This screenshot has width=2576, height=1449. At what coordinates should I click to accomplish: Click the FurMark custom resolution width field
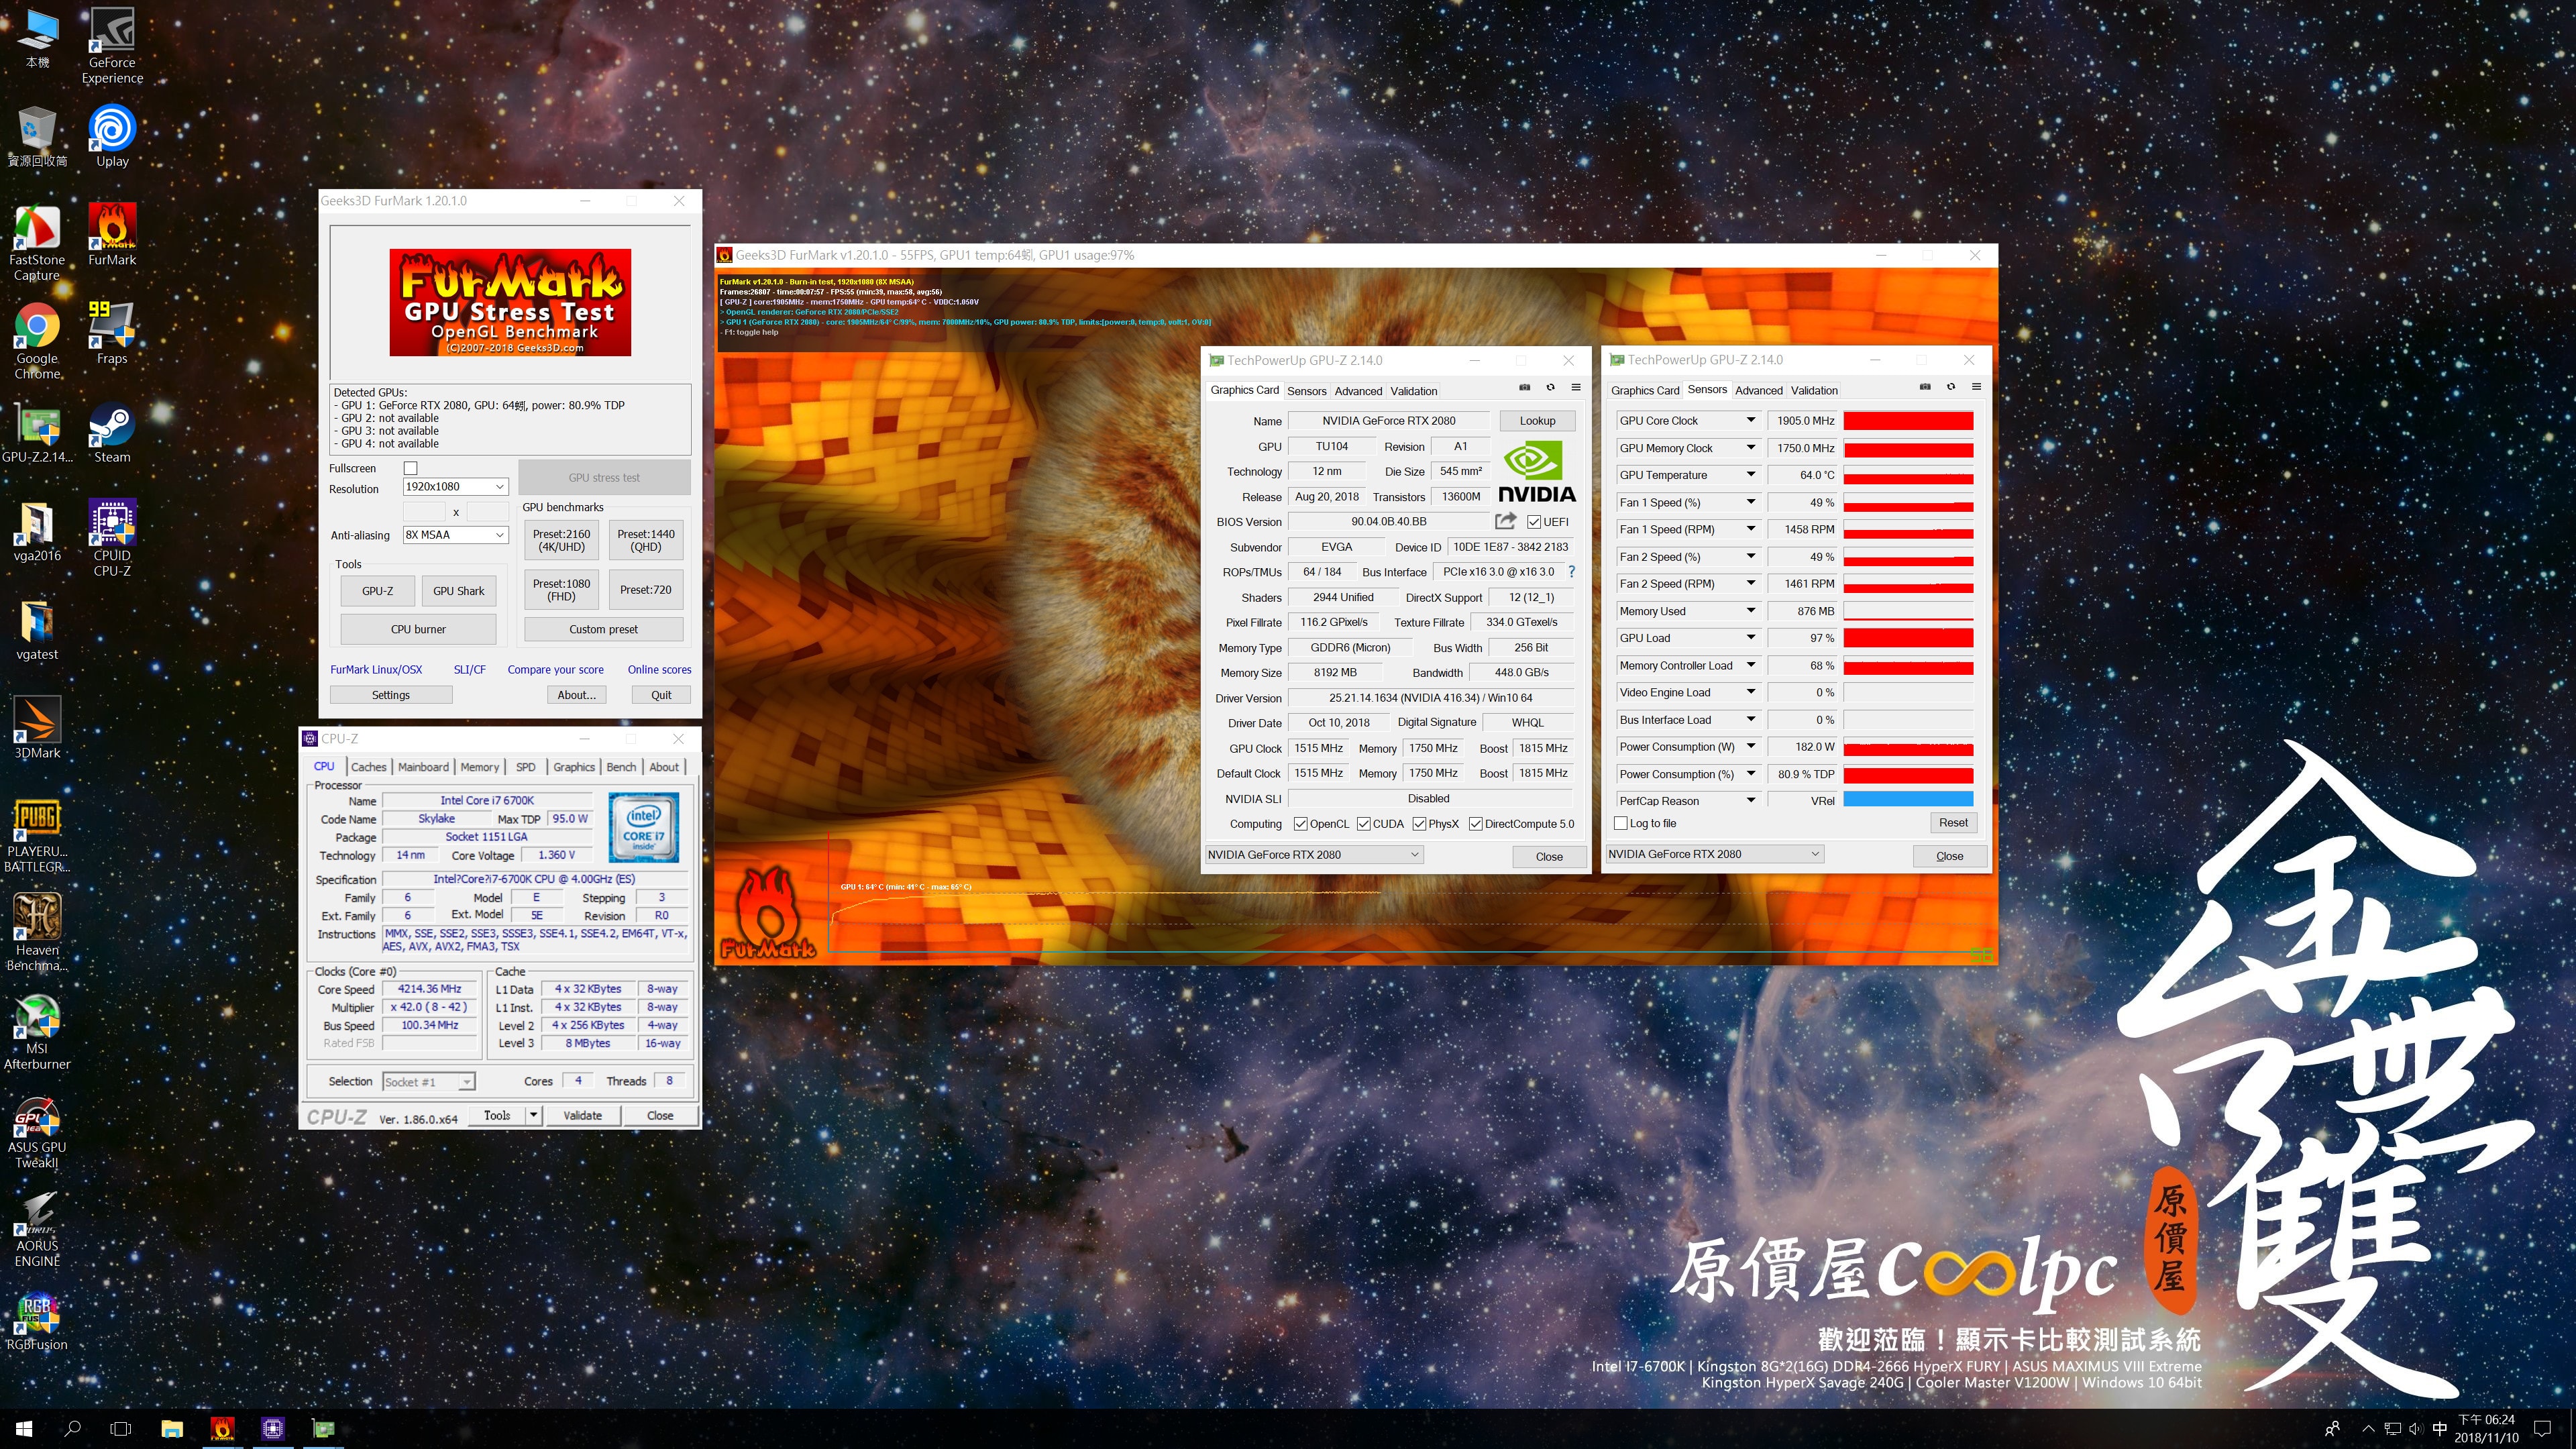coord(424,512)
